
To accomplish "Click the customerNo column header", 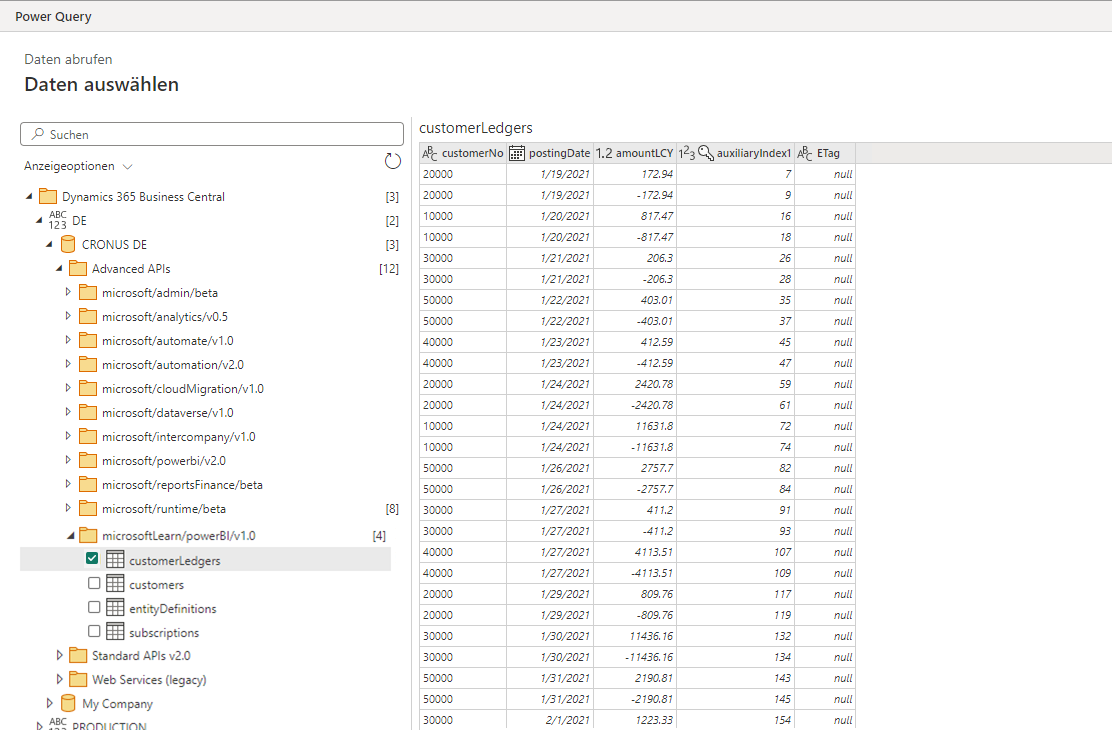I will tap(462, 153).
